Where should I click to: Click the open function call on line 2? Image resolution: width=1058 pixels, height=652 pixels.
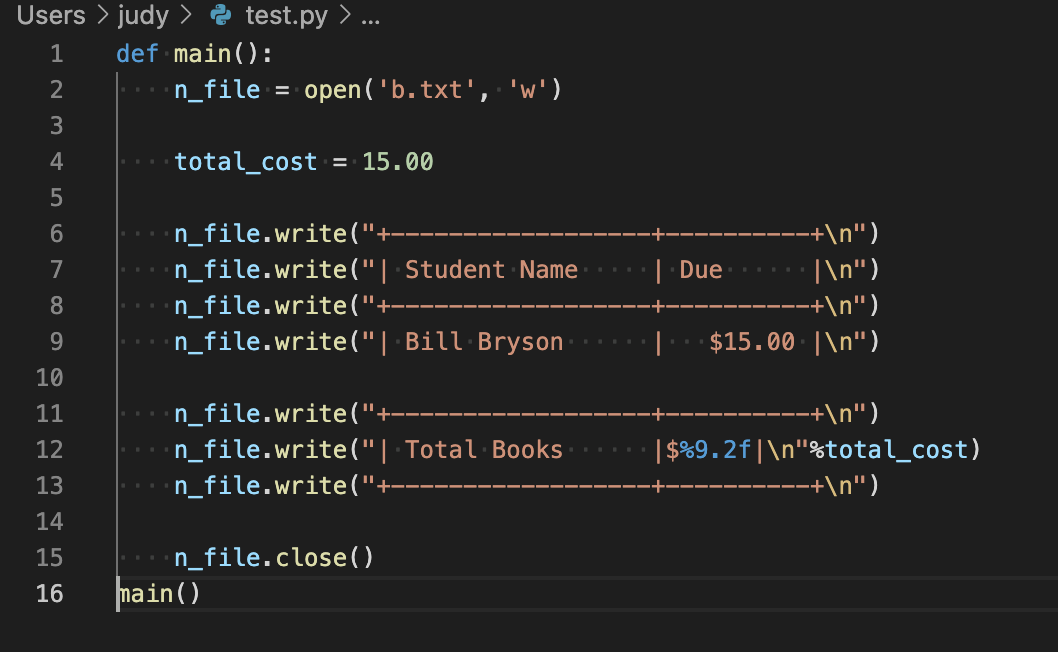pyautogui.click(x=333, y=90)
